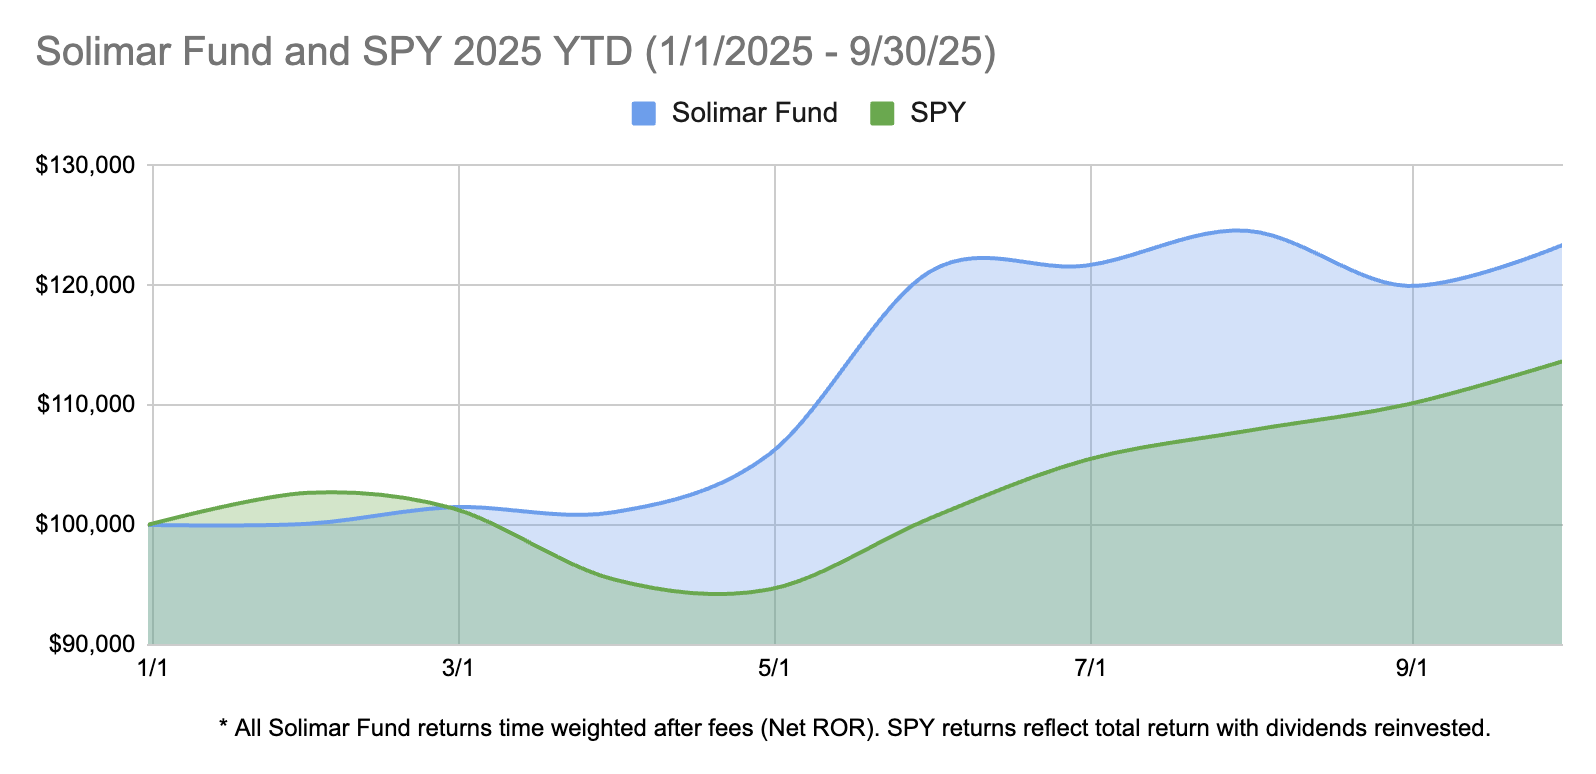Image resolution: width=1596 pixels, height=774 pixels.
Task: Click the chart title text
Action: [x=516, y=52]
